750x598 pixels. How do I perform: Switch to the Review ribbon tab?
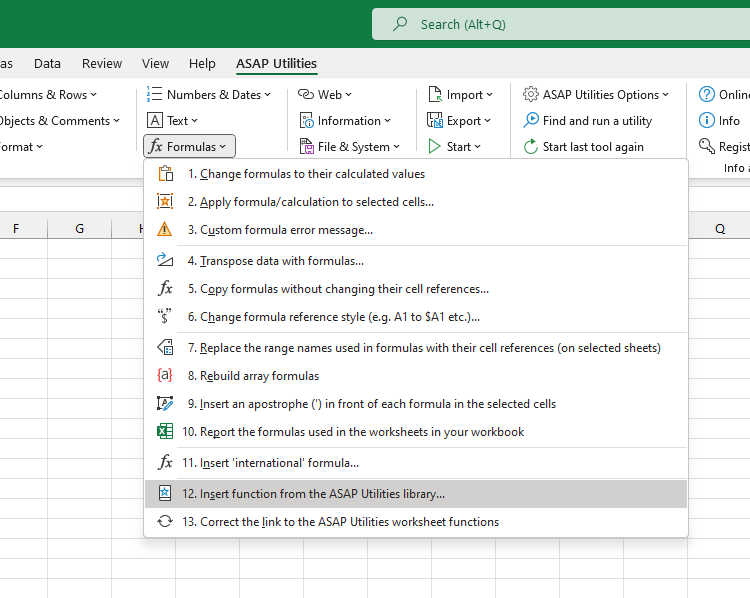click(102, 64)
